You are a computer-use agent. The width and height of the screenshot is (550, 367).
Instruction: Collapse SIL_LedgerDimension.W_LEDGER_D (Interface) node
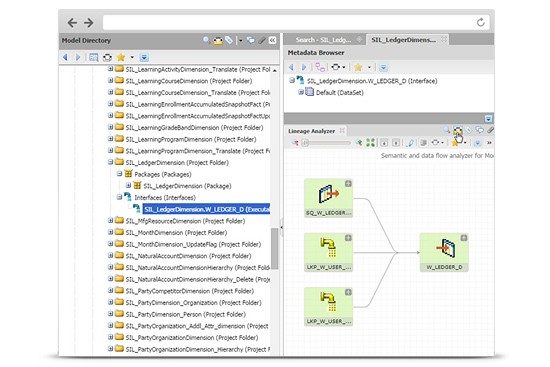coord(291,80)
